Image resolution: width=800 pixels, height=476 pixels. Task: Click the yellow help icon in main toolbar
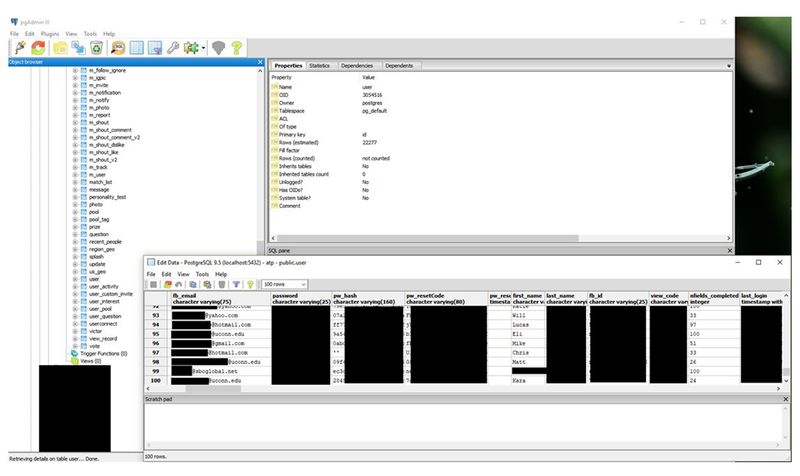click(236, 47)
